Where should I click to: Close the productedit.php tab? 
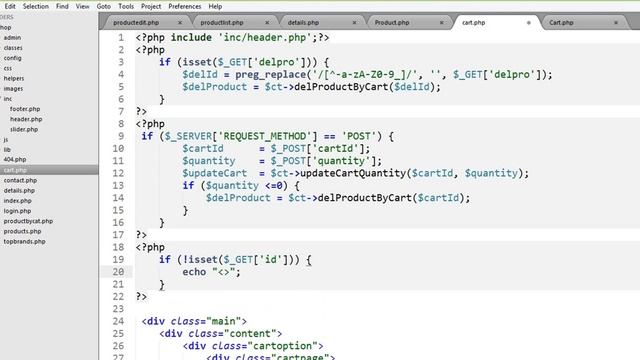(x=180, y=23)
